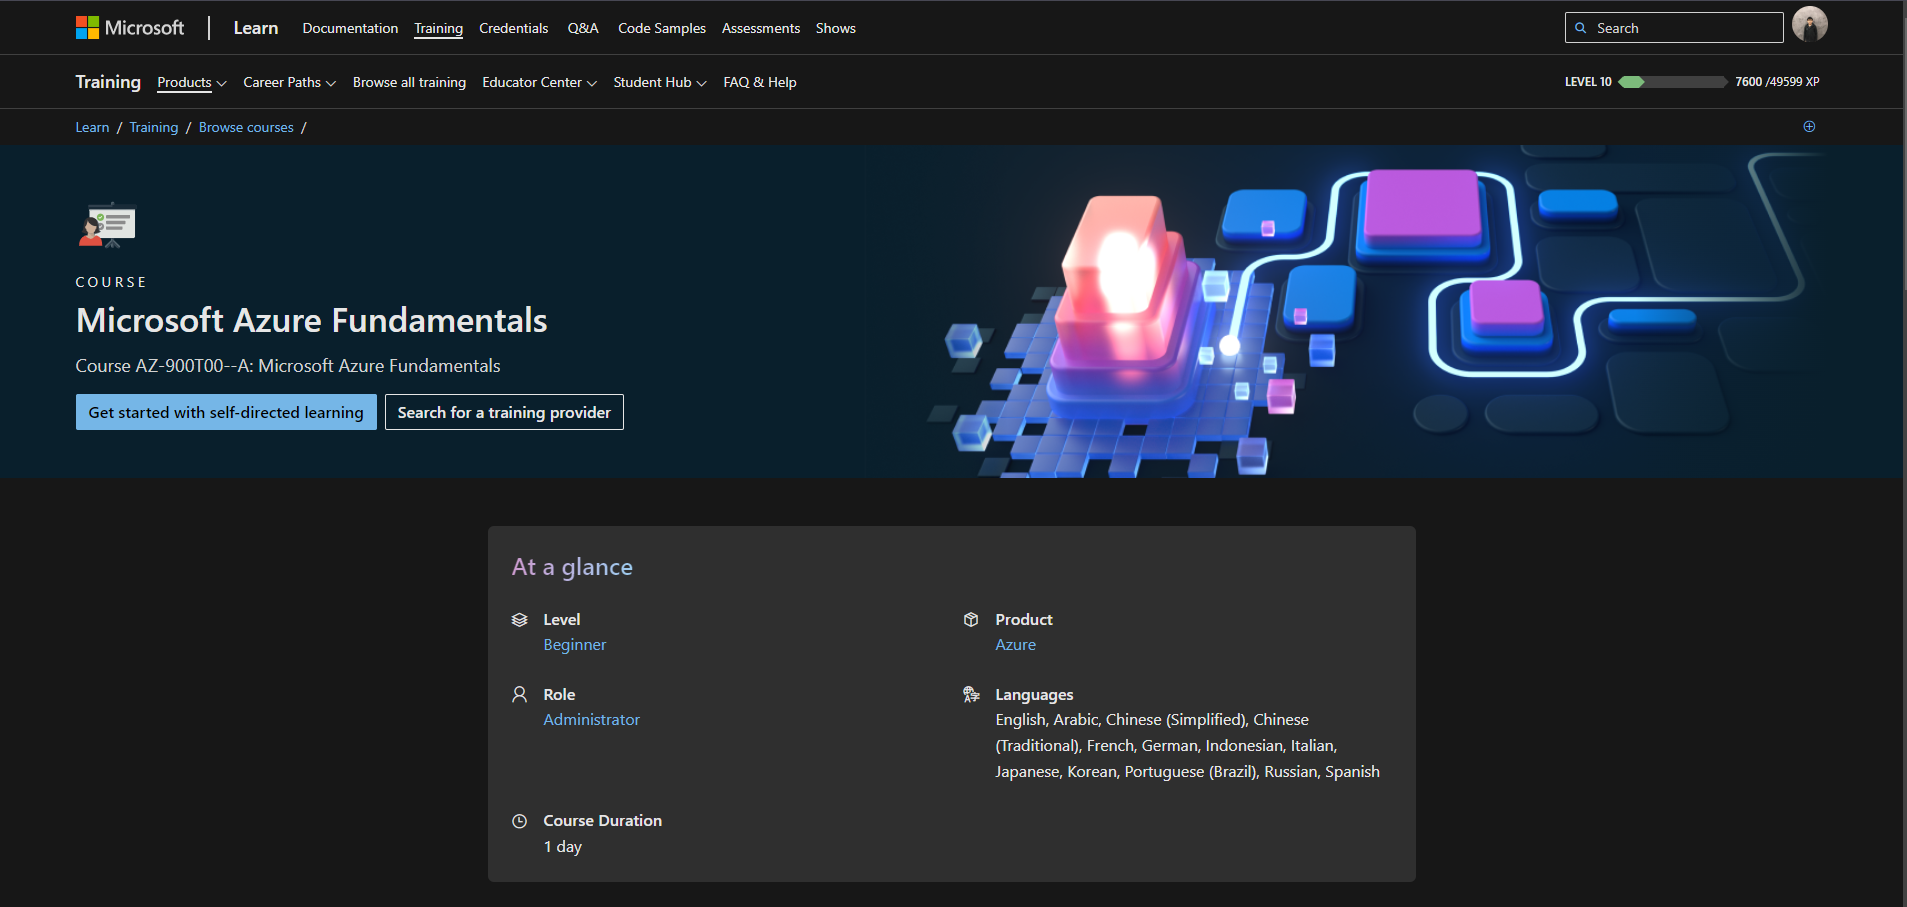Click the Training breadcrumb link
The image size is (1907, 907).
154,127
